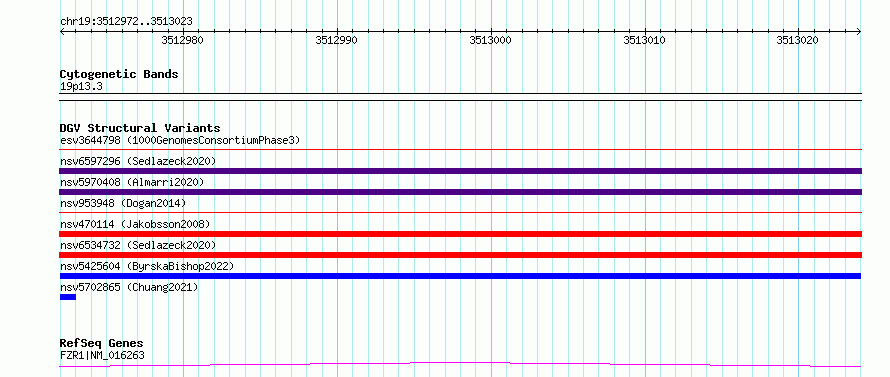
Task: Click the chr19:3512972..3513023 region label
Action: point(126,22)
